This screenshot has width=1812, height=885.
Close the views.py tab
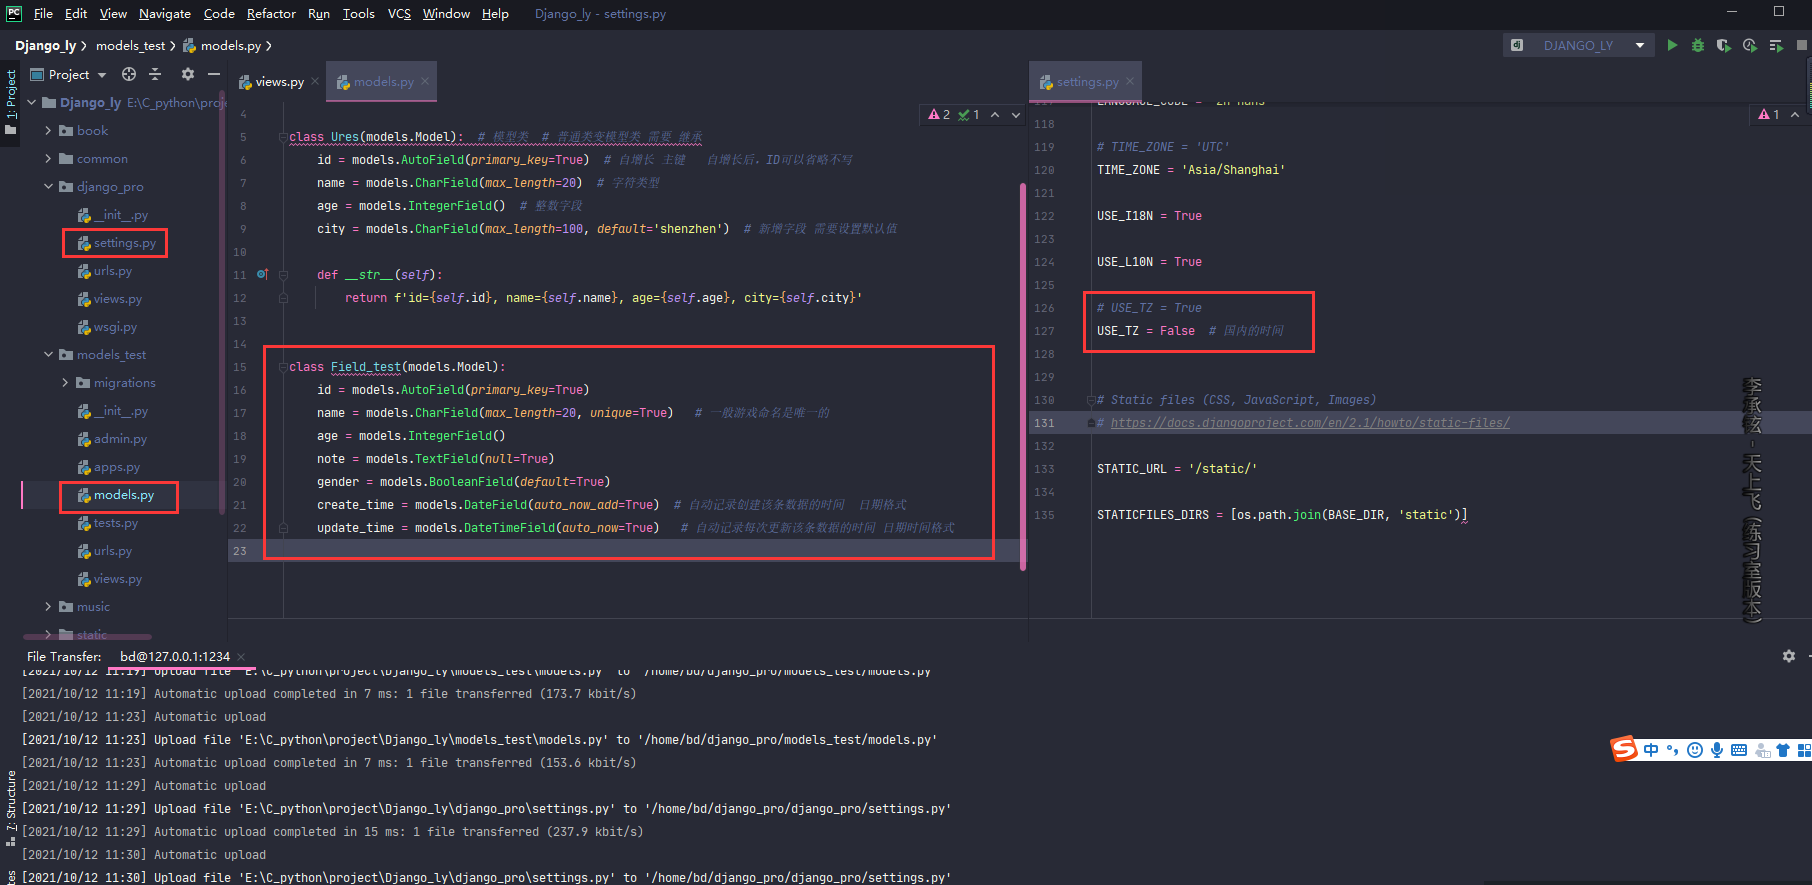pos(315,82)
